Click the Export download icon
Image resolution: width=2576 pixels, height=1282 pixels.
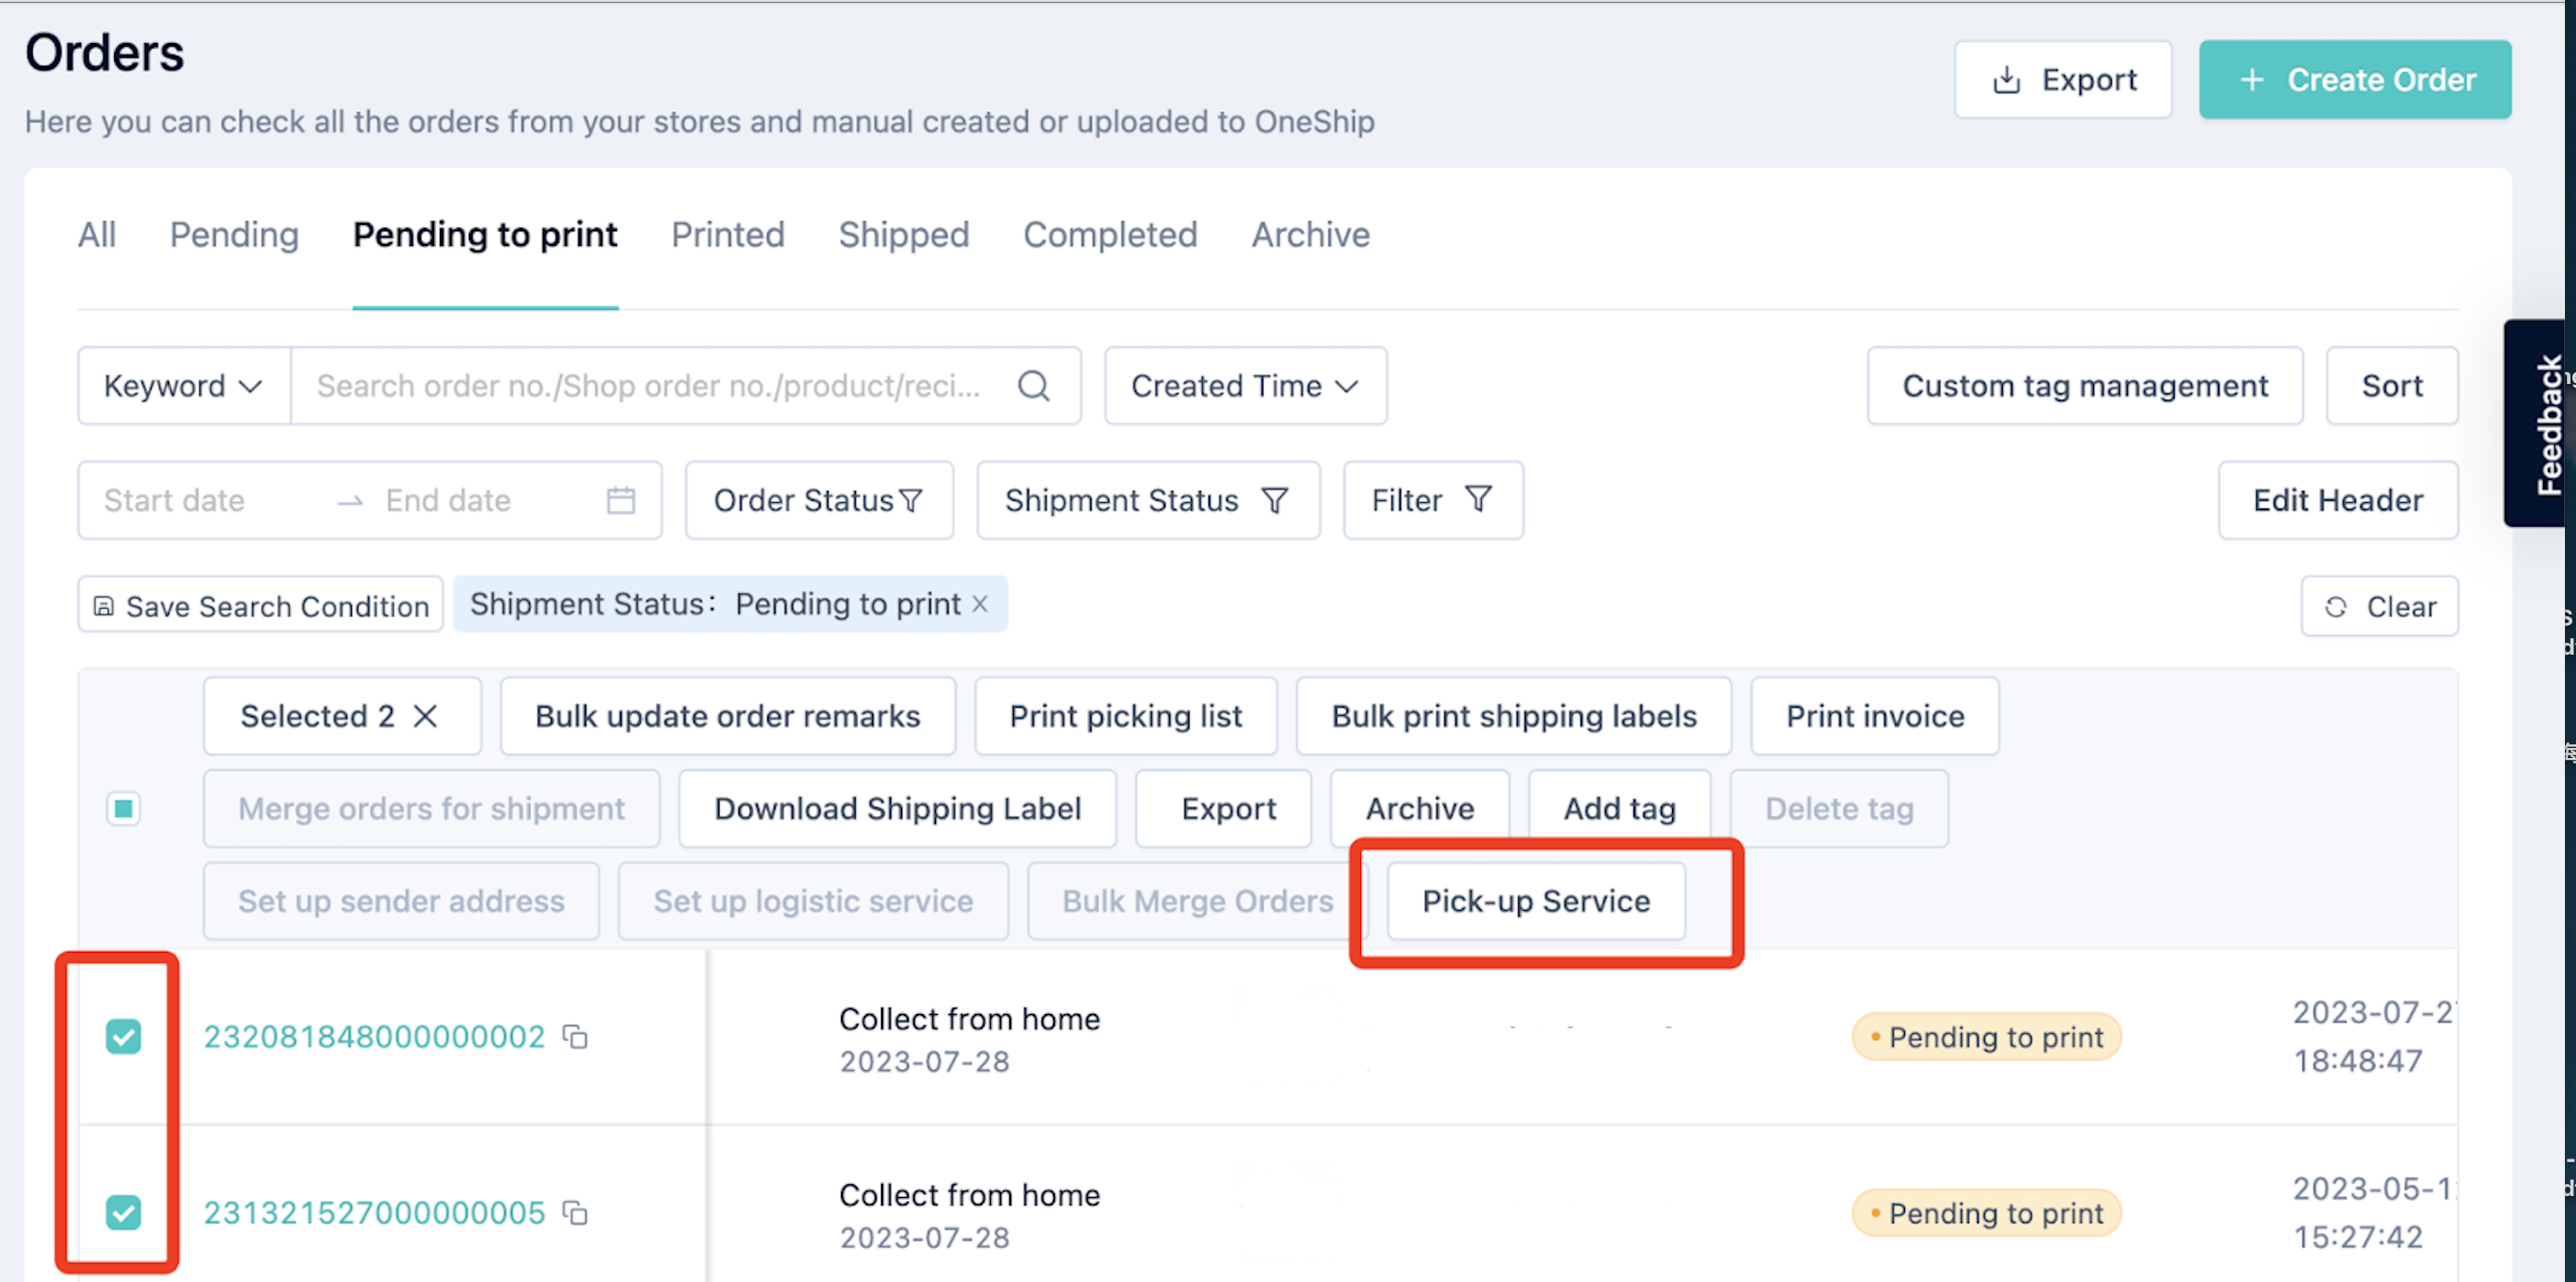pos(2006,80)
